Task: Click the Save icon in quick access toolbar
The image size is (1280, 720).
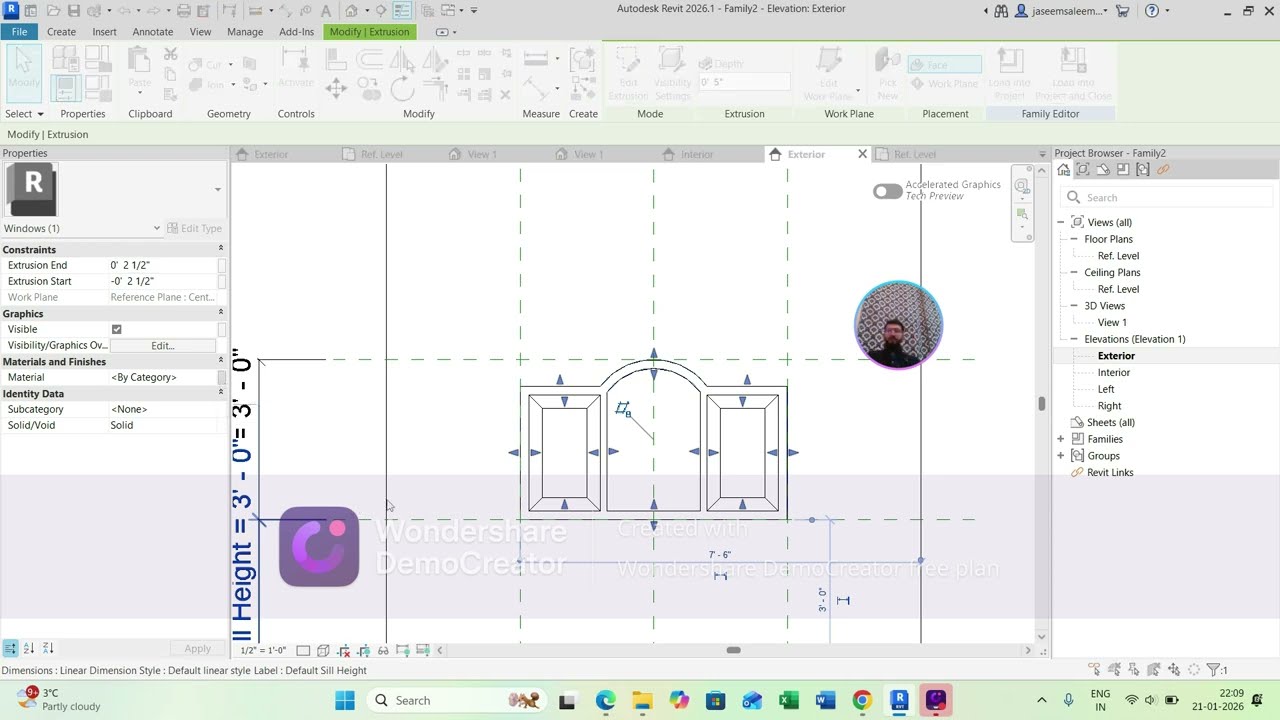Action: tap(73, 11)
